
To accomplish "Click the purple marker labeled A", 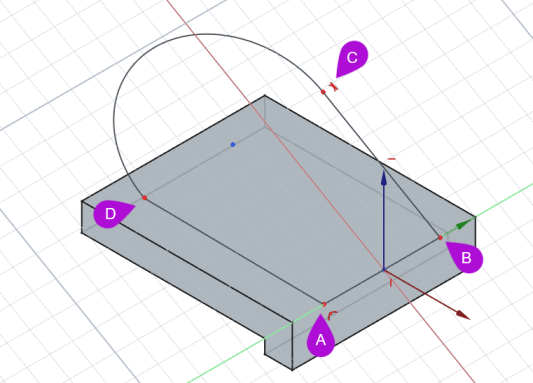I will pos(321,336).
